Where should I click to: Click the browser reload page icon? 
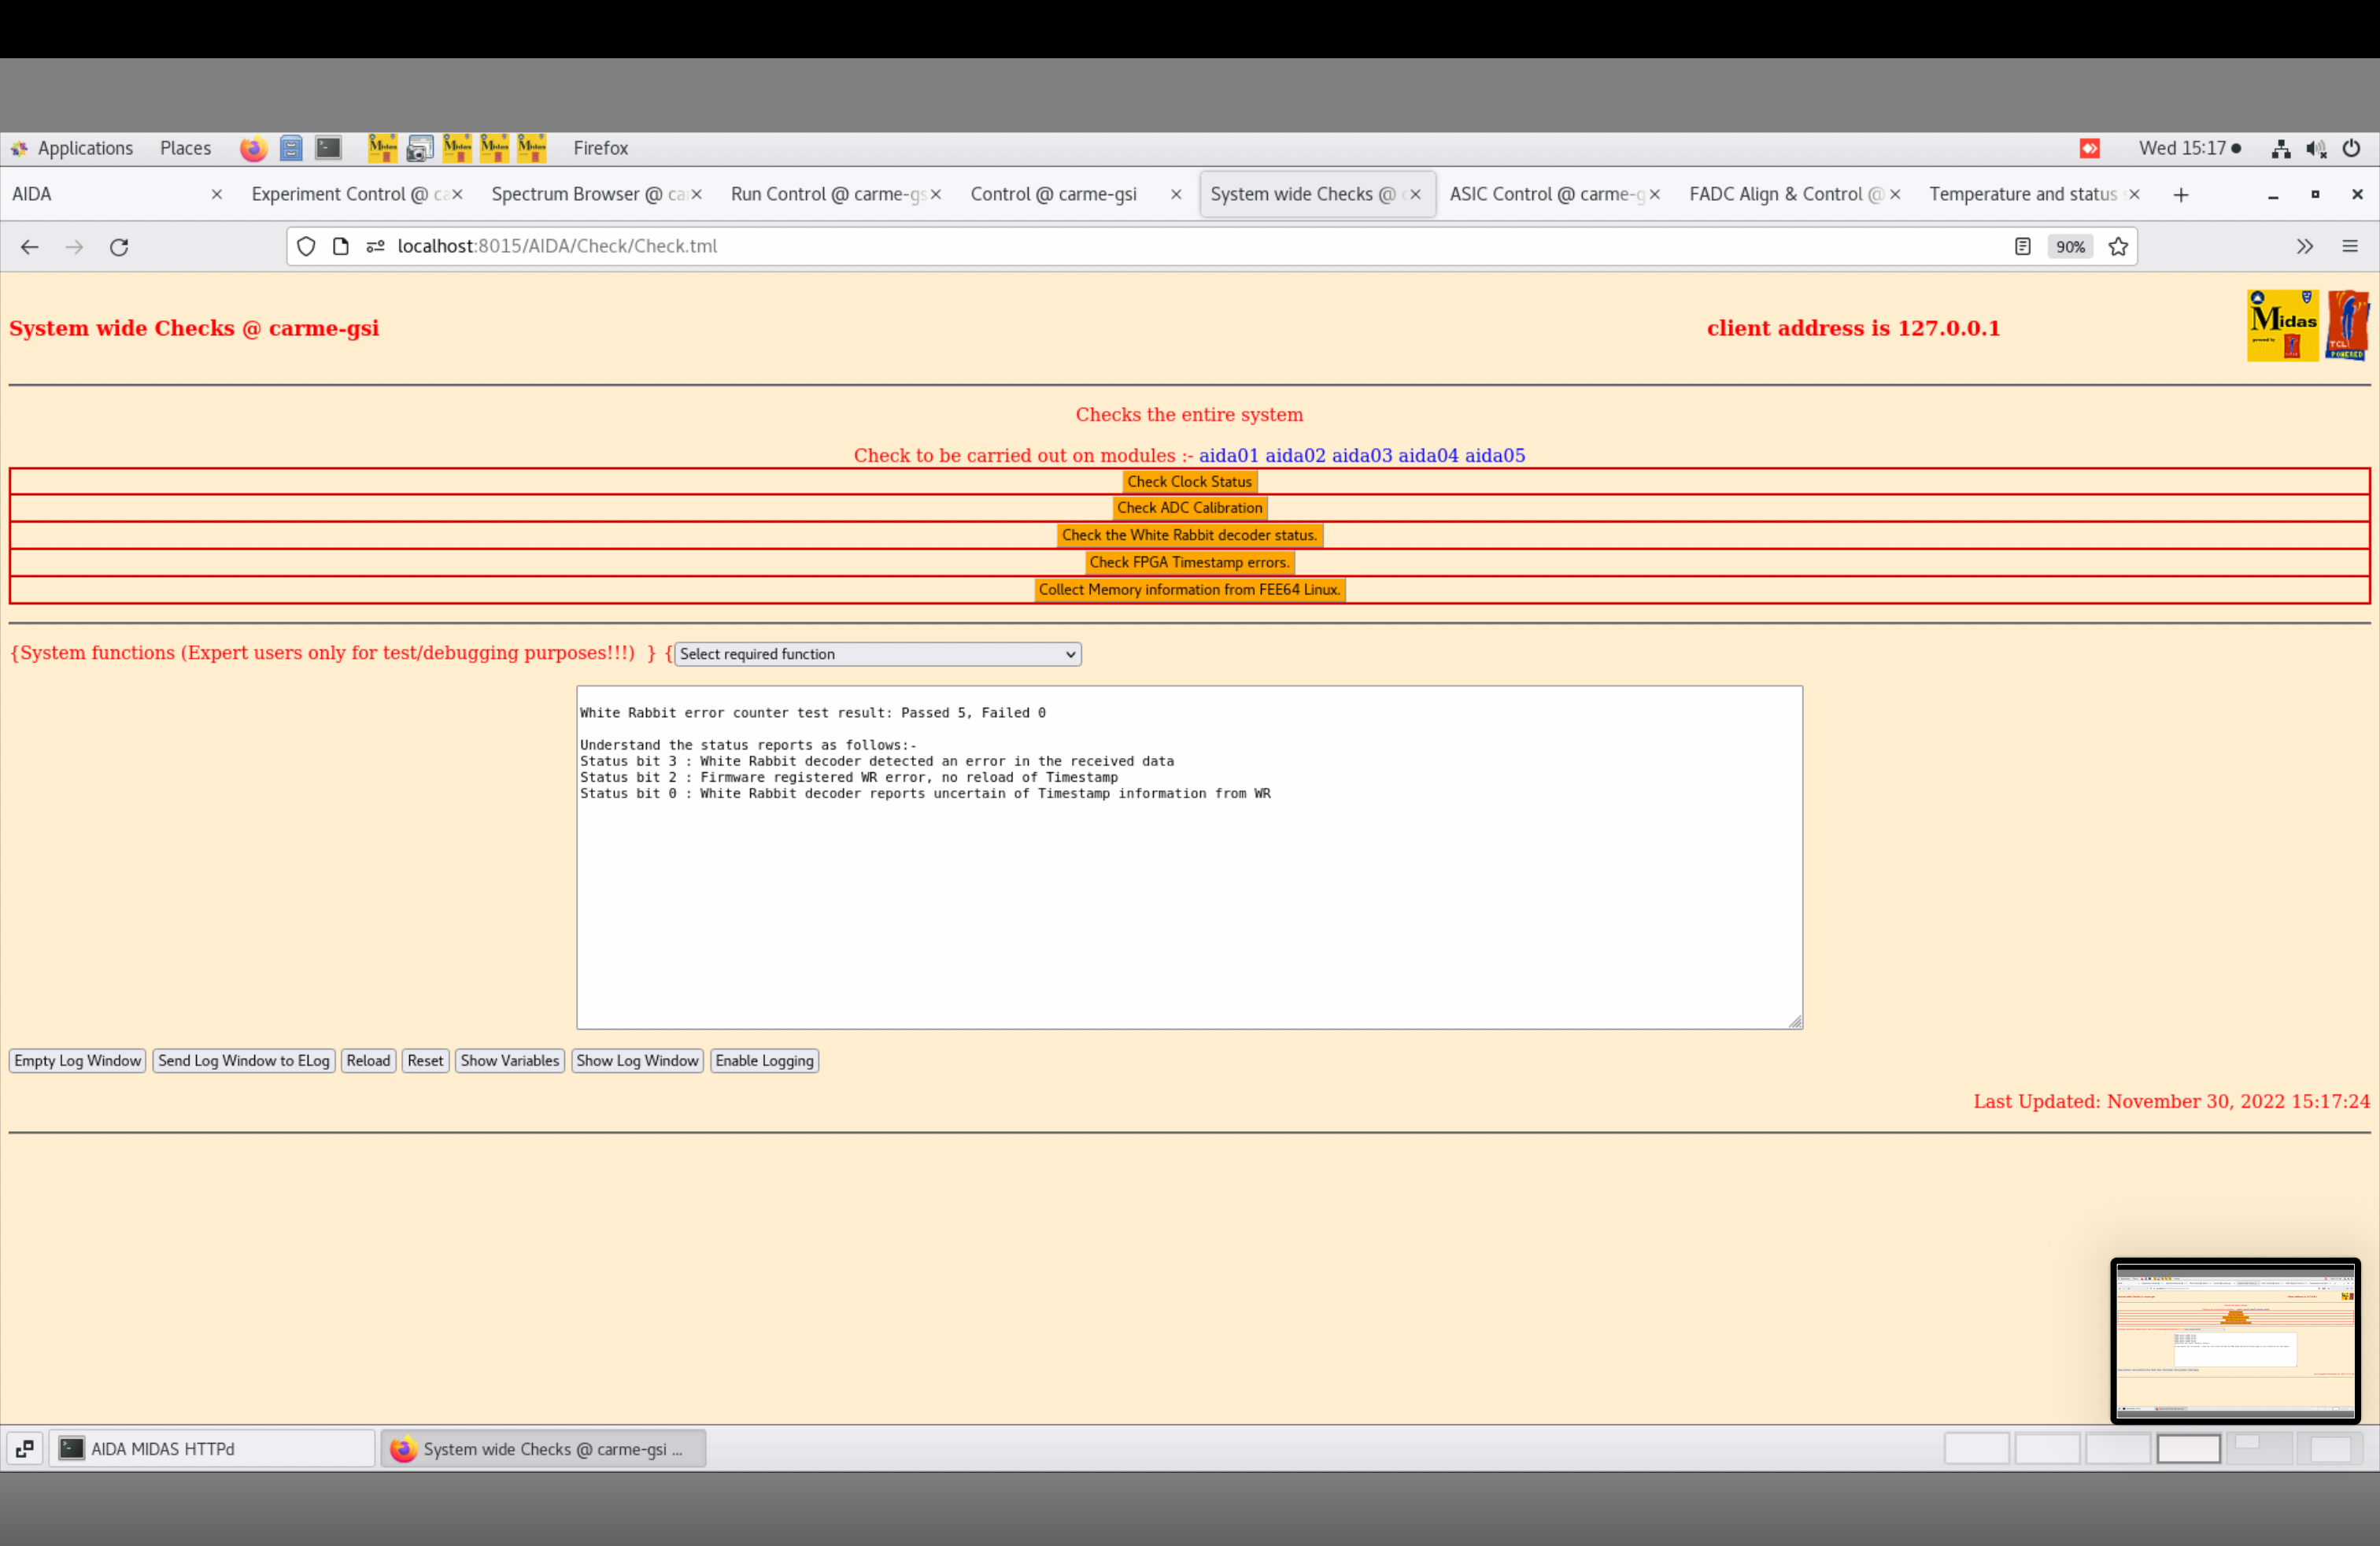[x=119, y=247]
